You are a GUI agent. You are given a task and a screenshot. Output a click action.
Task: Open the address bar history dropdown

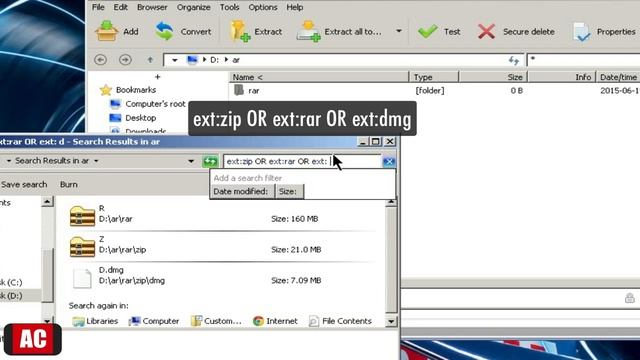175,60
